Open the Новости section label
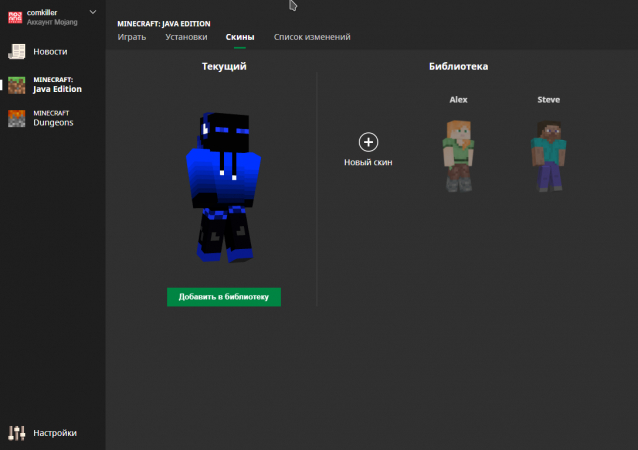 50,52
